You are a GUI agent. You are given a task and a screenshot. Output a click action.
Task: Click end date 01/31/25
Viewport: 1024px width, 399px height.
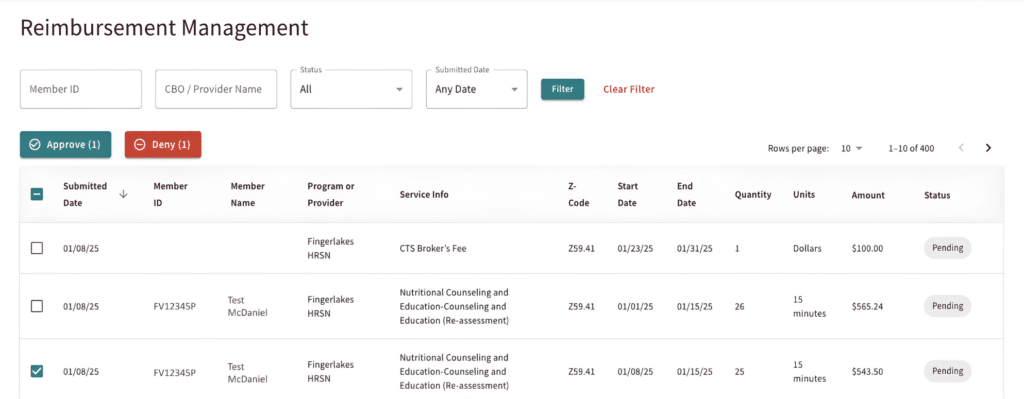click(x=694, y=249)
